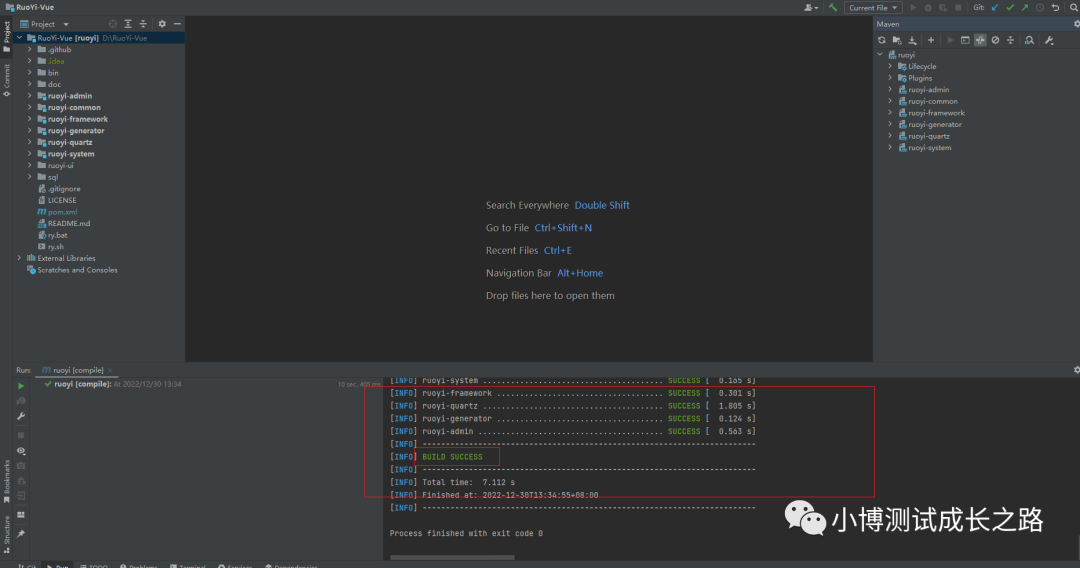The image size is (1080, 568).
Task: Open Maven panel options gear
Action: tap(1076, 24)
